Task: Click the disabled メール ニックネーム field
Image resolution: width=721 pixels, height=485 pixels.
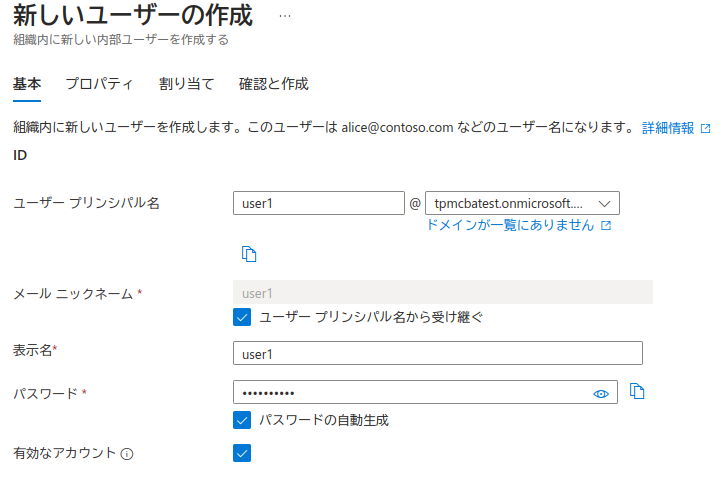Action: (x=442, y=293)
